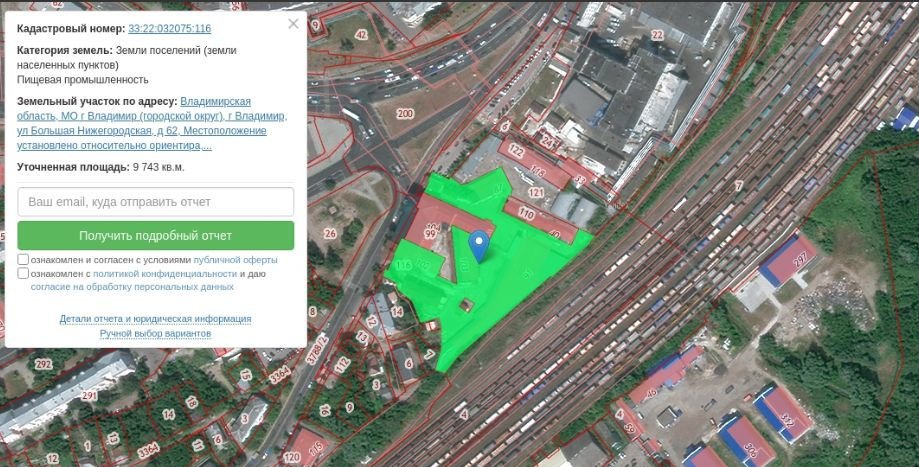The width and height of the screenshot is (919, 467).
Task: Select parcel 122 near the warehouse
Action: click(x=516, y=151)
